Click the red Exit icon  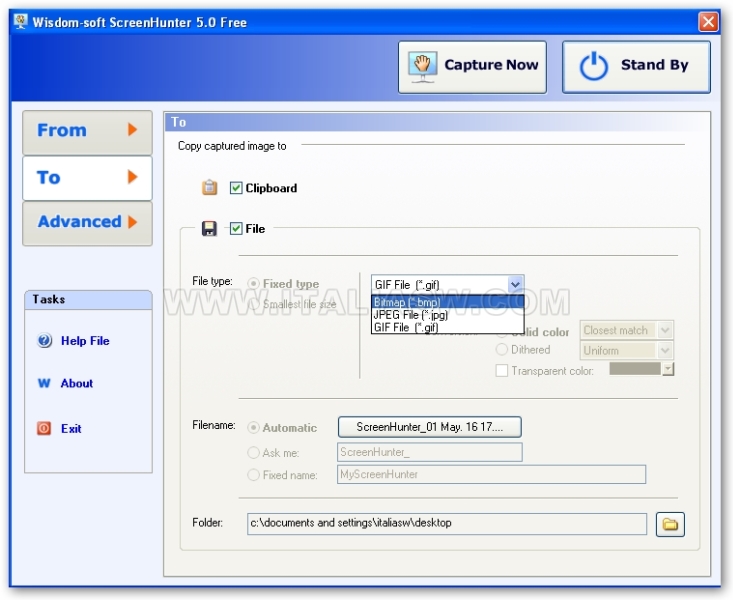[44, 428]
